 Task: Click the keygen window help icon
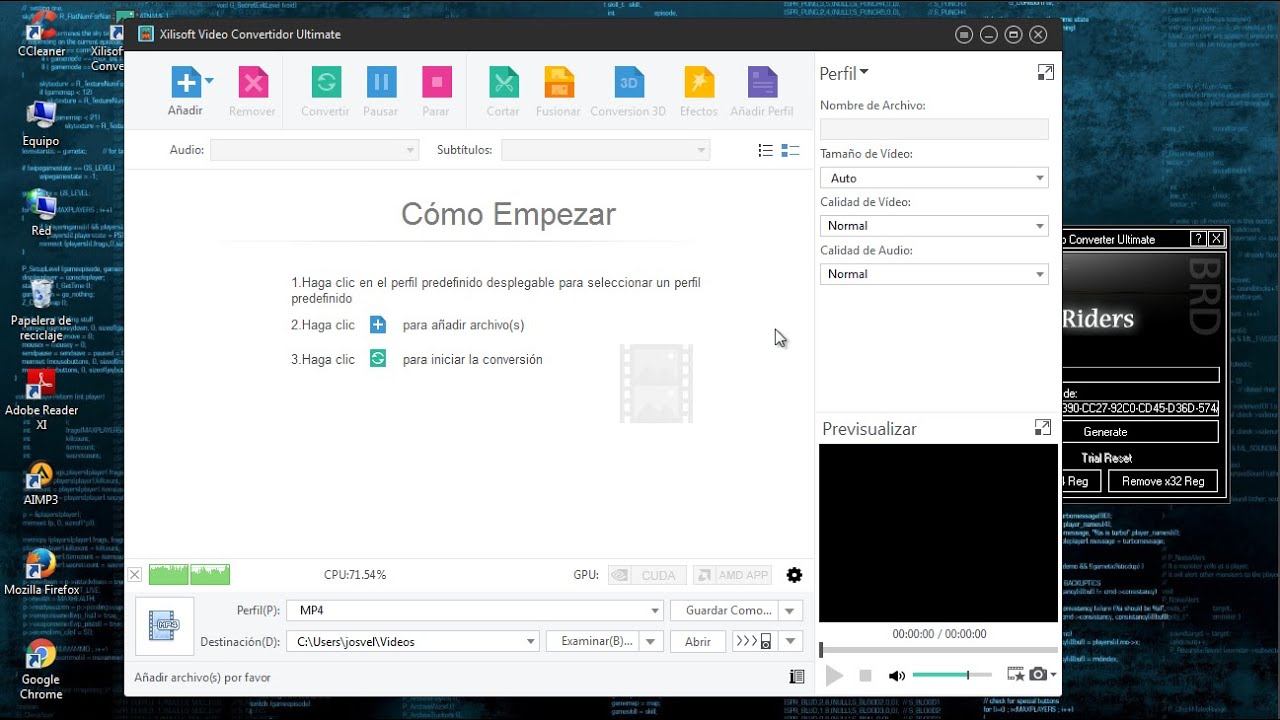[1198, 239]
